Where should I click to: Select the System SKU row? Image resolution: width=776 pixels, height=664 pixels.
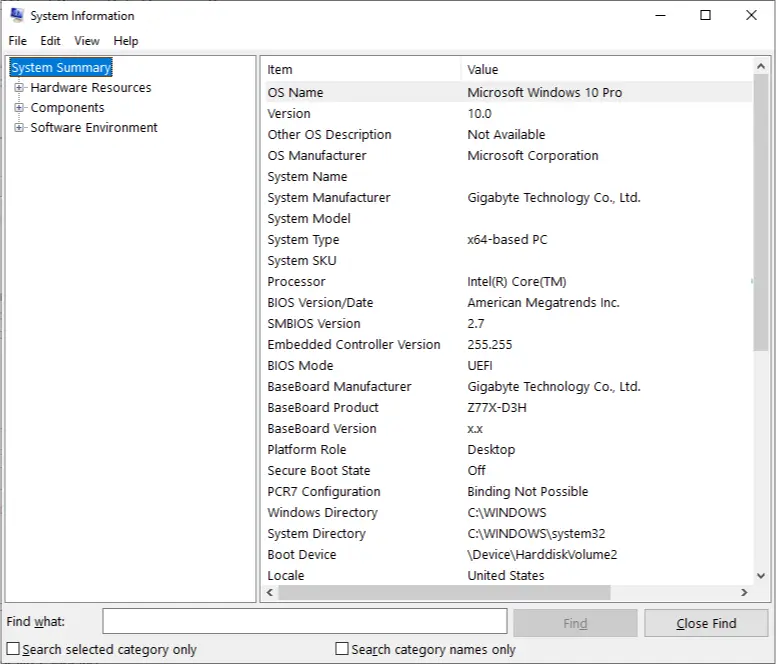tap(507, 261)
